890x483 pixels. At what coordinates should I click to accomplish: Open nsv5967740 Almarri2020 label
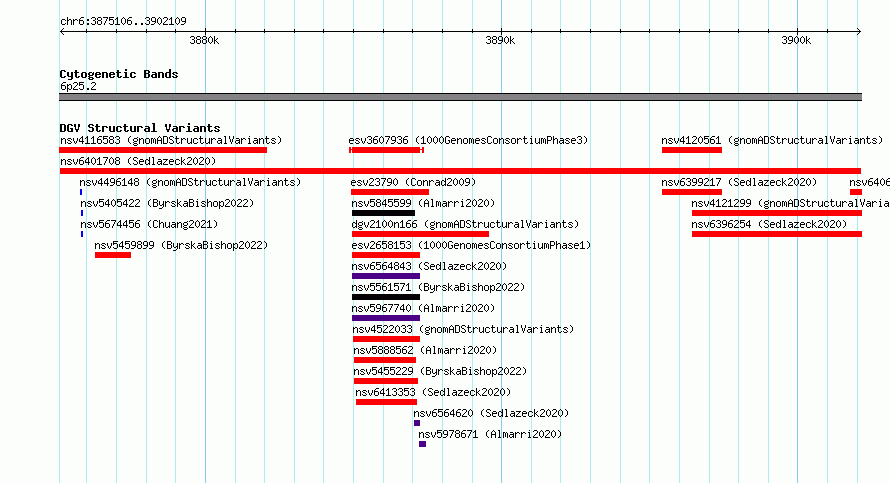tap(423, 308)
